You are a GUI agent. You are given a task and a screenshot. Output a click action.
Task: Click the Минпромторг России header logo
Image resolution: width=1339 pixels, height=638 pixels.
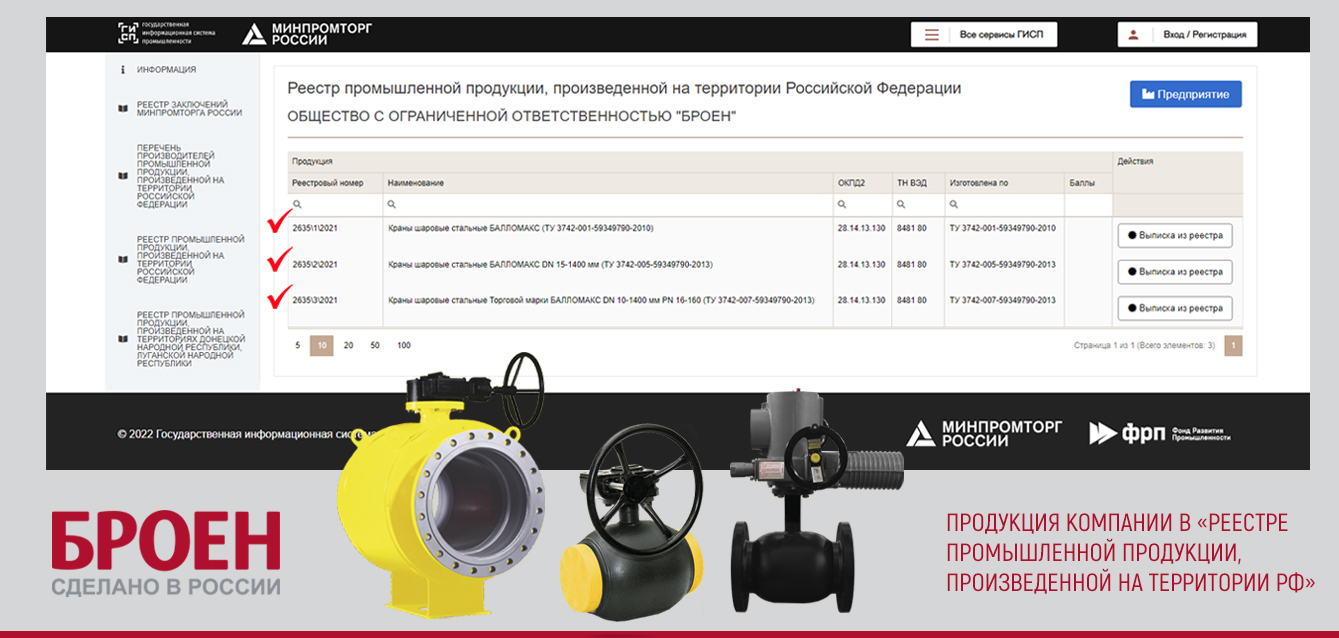click(306, 33)
